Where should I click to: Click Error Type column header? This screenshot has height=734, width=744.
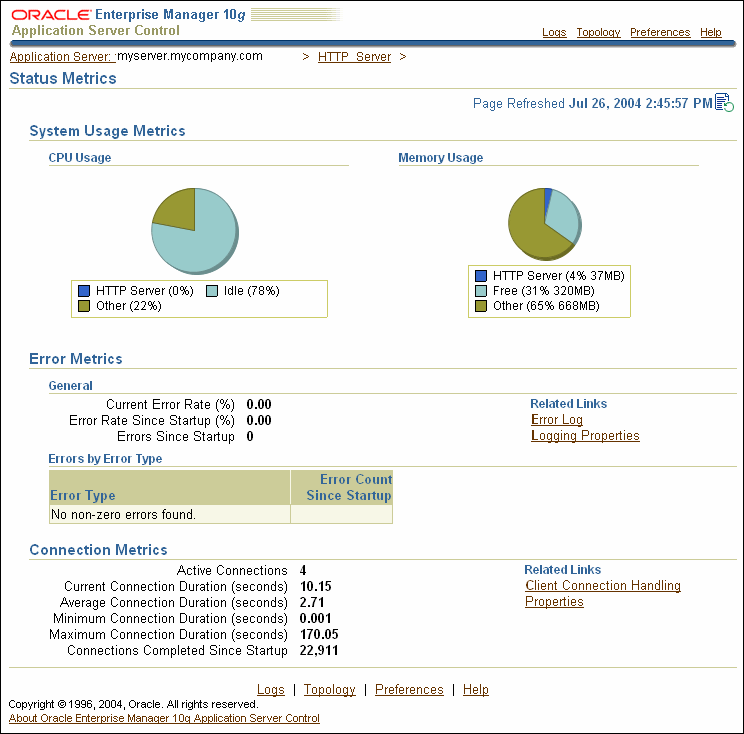point(169,487)
